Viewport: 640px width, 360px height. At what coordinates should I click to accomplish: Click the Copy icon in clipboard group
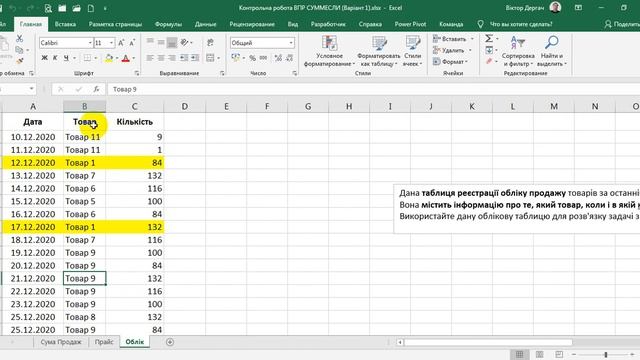[19, 50]
